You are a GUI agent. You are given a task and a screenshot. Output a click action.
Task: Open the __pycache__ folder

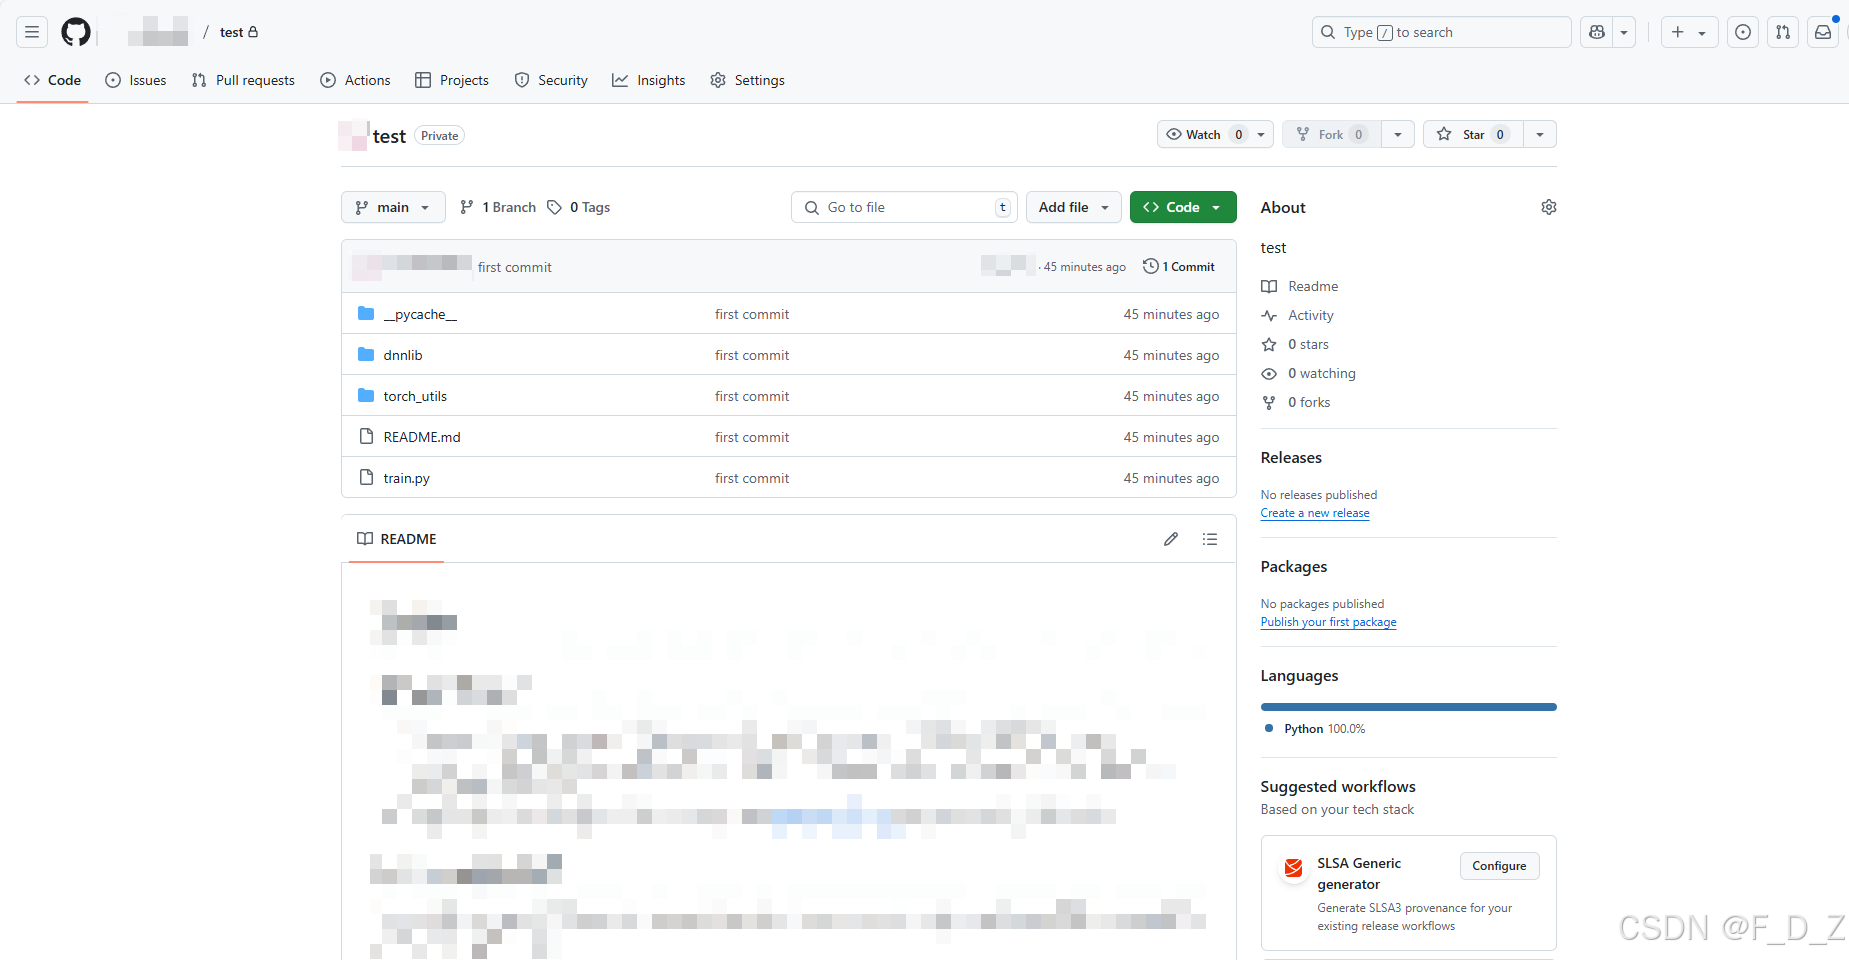click(420, 314)
